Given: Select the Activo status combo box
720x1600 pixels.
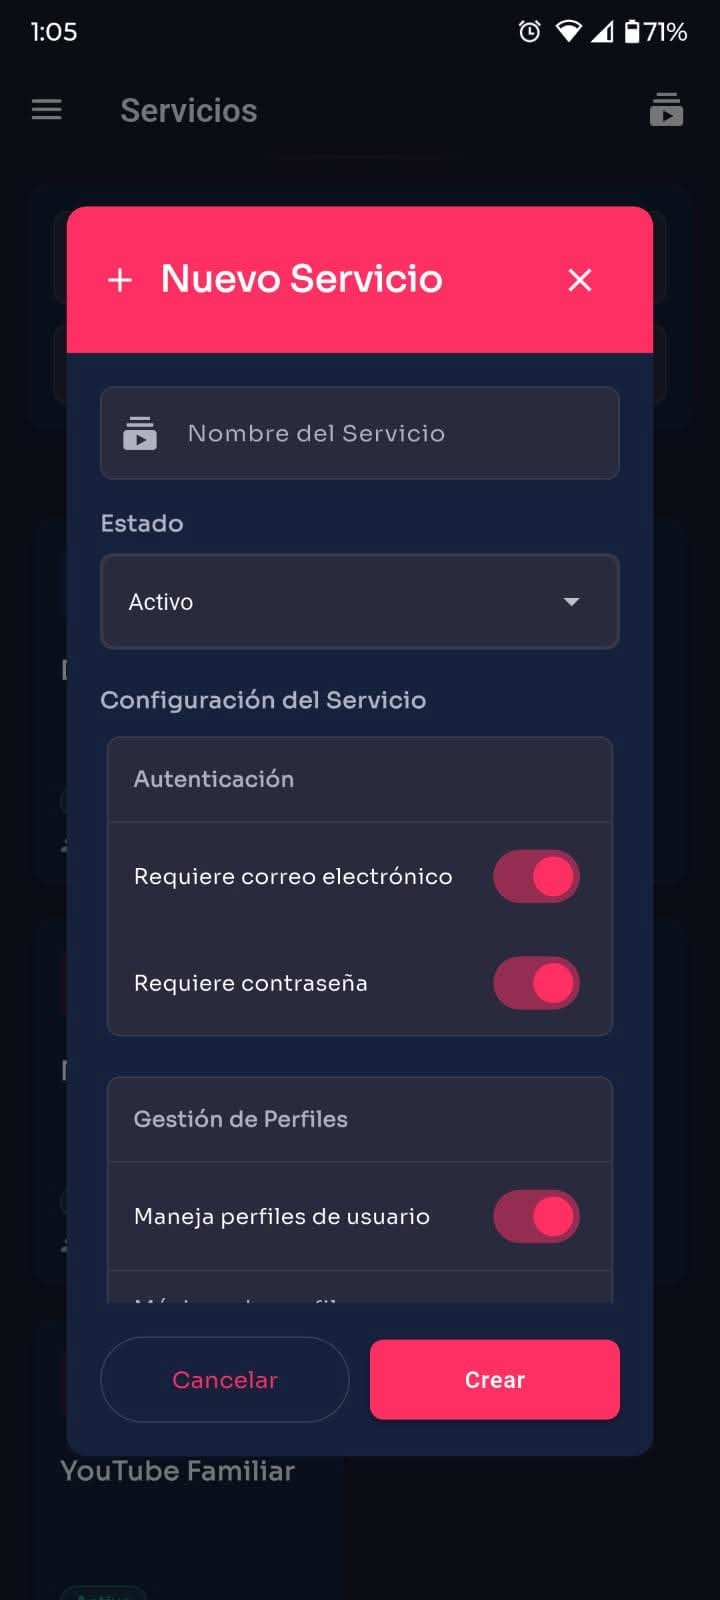Looking at the screenshot, I should [340, 602].
